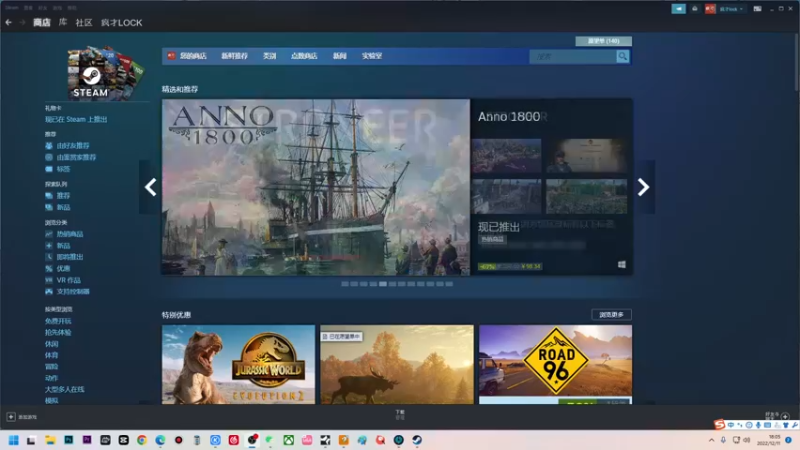The width and height of the screenshot is (800, 450).
Task: Click the page vertical scrollbar
Action: (x=796, y=64)
